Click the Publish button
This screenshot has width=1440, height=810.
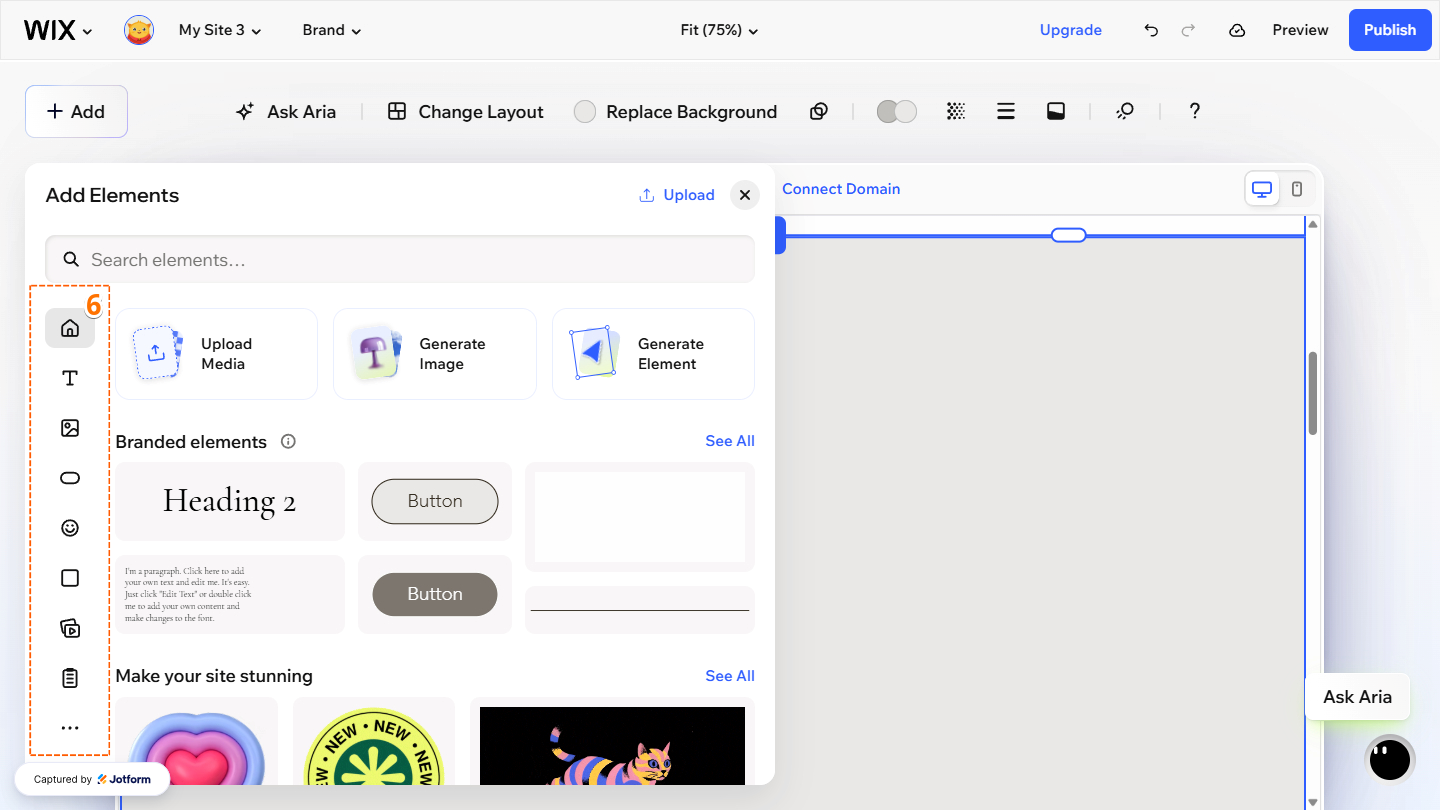coord(1390,30)
